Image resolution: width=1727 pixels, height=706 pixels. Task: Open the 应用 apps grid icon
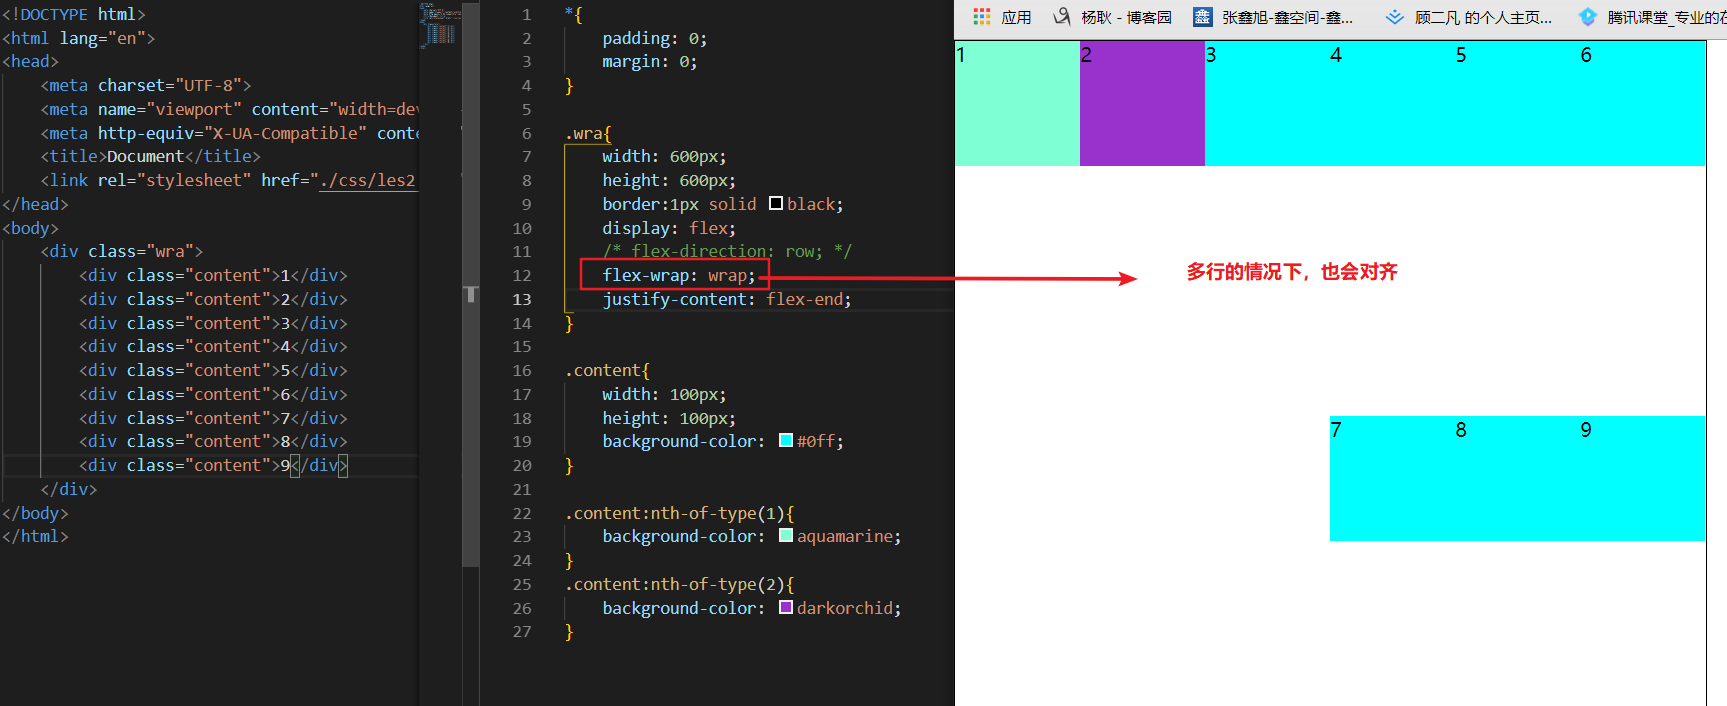coord(982,17)
